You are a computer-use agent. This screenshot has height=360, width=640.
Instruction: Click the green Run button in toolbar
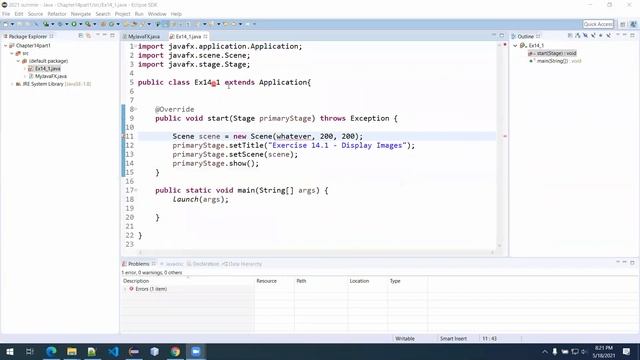[74, 24]
